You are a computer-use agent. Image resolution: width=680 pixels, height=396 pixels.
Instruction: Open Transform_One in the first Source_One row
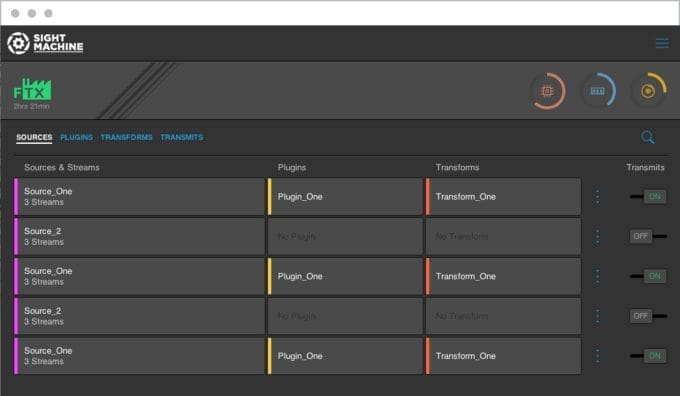(503, 196)
